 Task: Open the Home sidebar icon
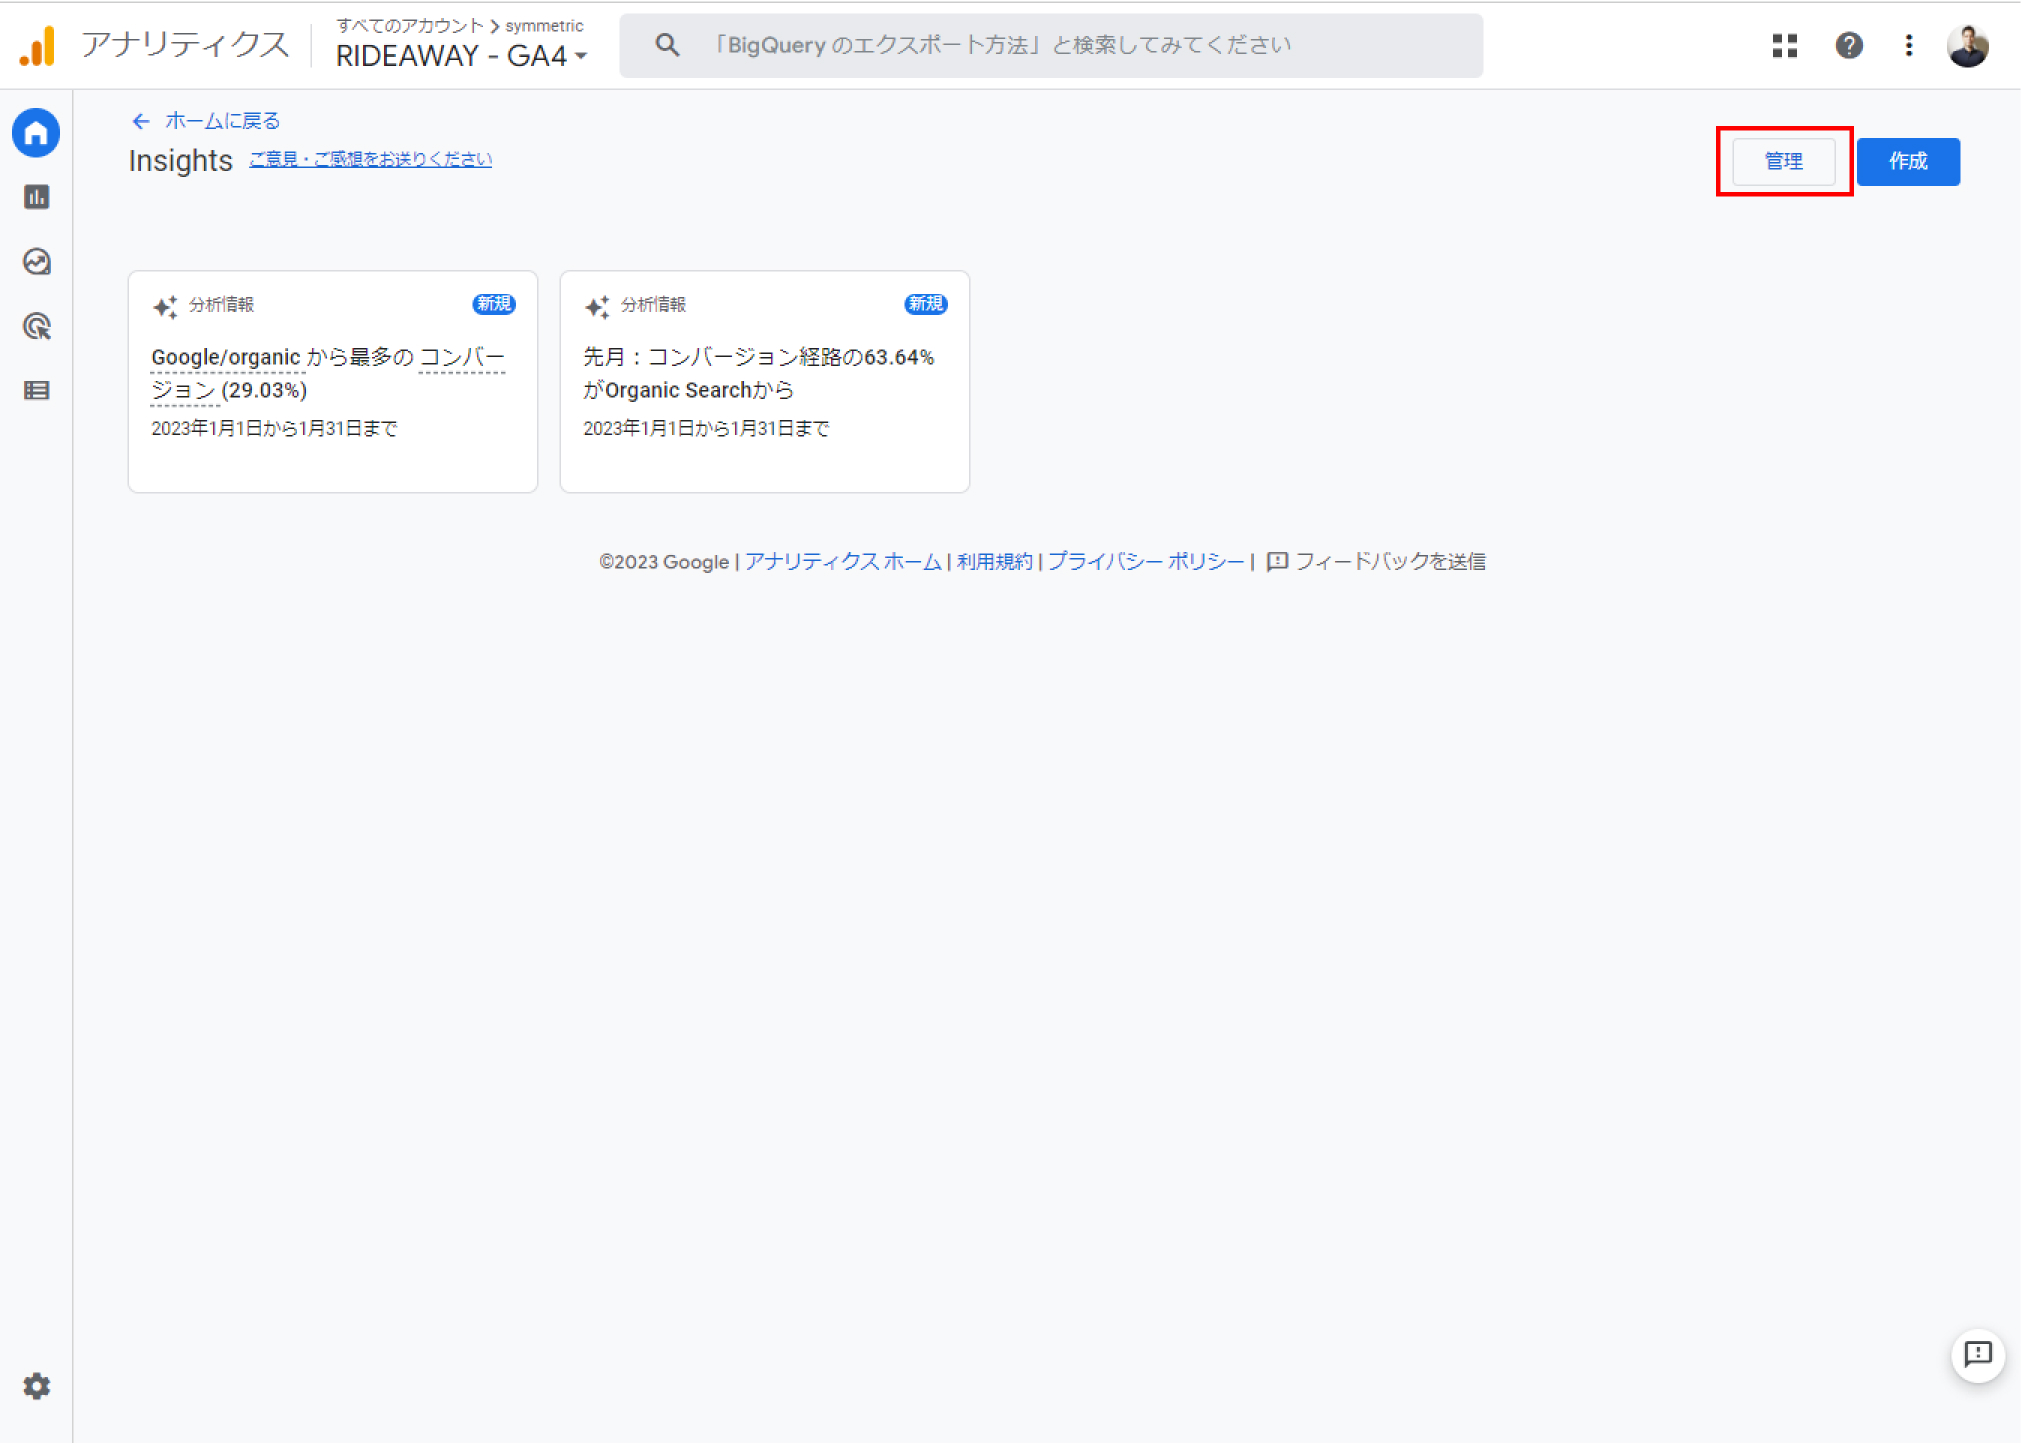[x=36, y=133]
